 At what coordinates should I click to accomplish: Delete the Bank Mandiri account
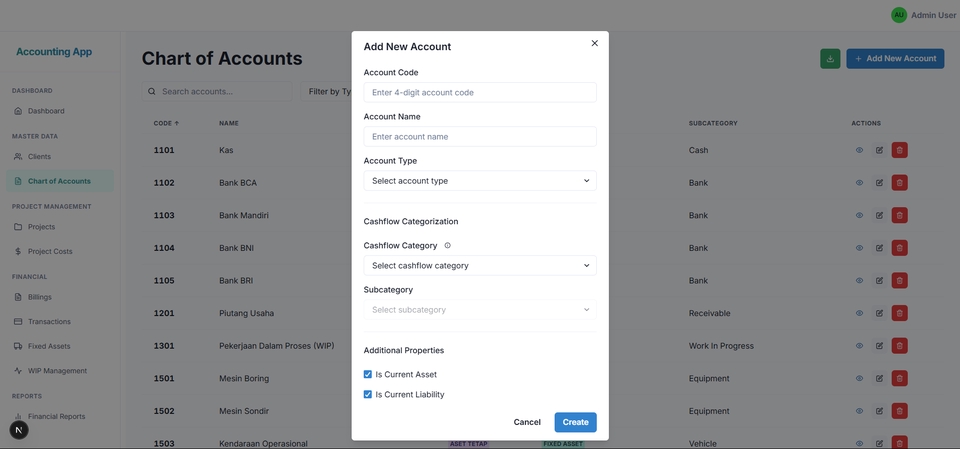click(x=899, y=215)
